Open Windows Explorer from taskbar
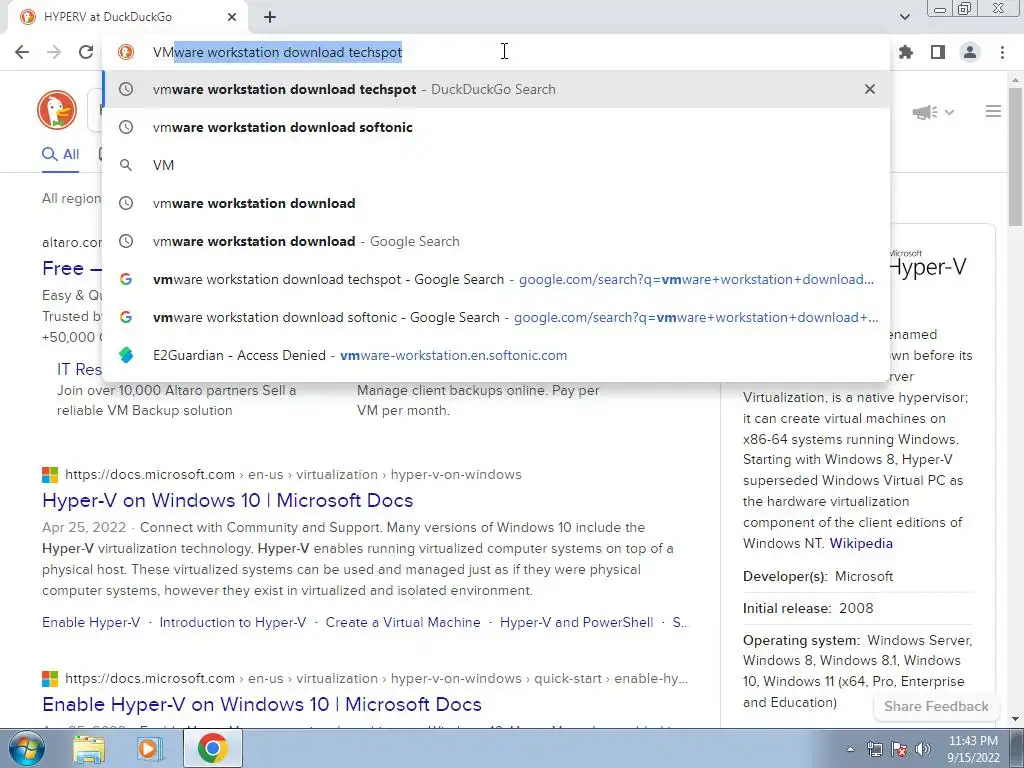 tap(89, 748)
